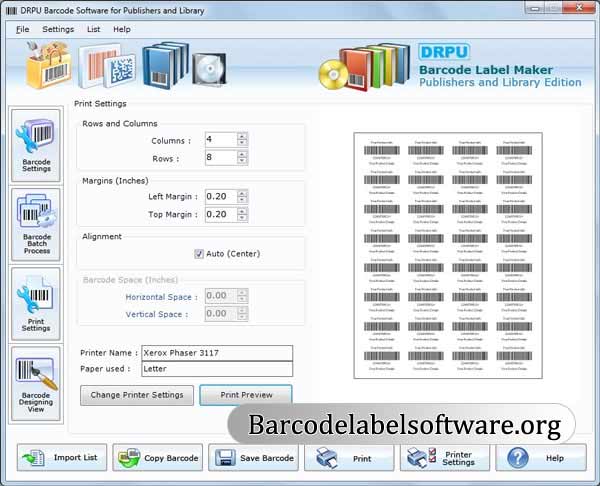This screenshot has width=600, height=486.
Task: Click the Copy Barcode button
Action: point(158,457)
